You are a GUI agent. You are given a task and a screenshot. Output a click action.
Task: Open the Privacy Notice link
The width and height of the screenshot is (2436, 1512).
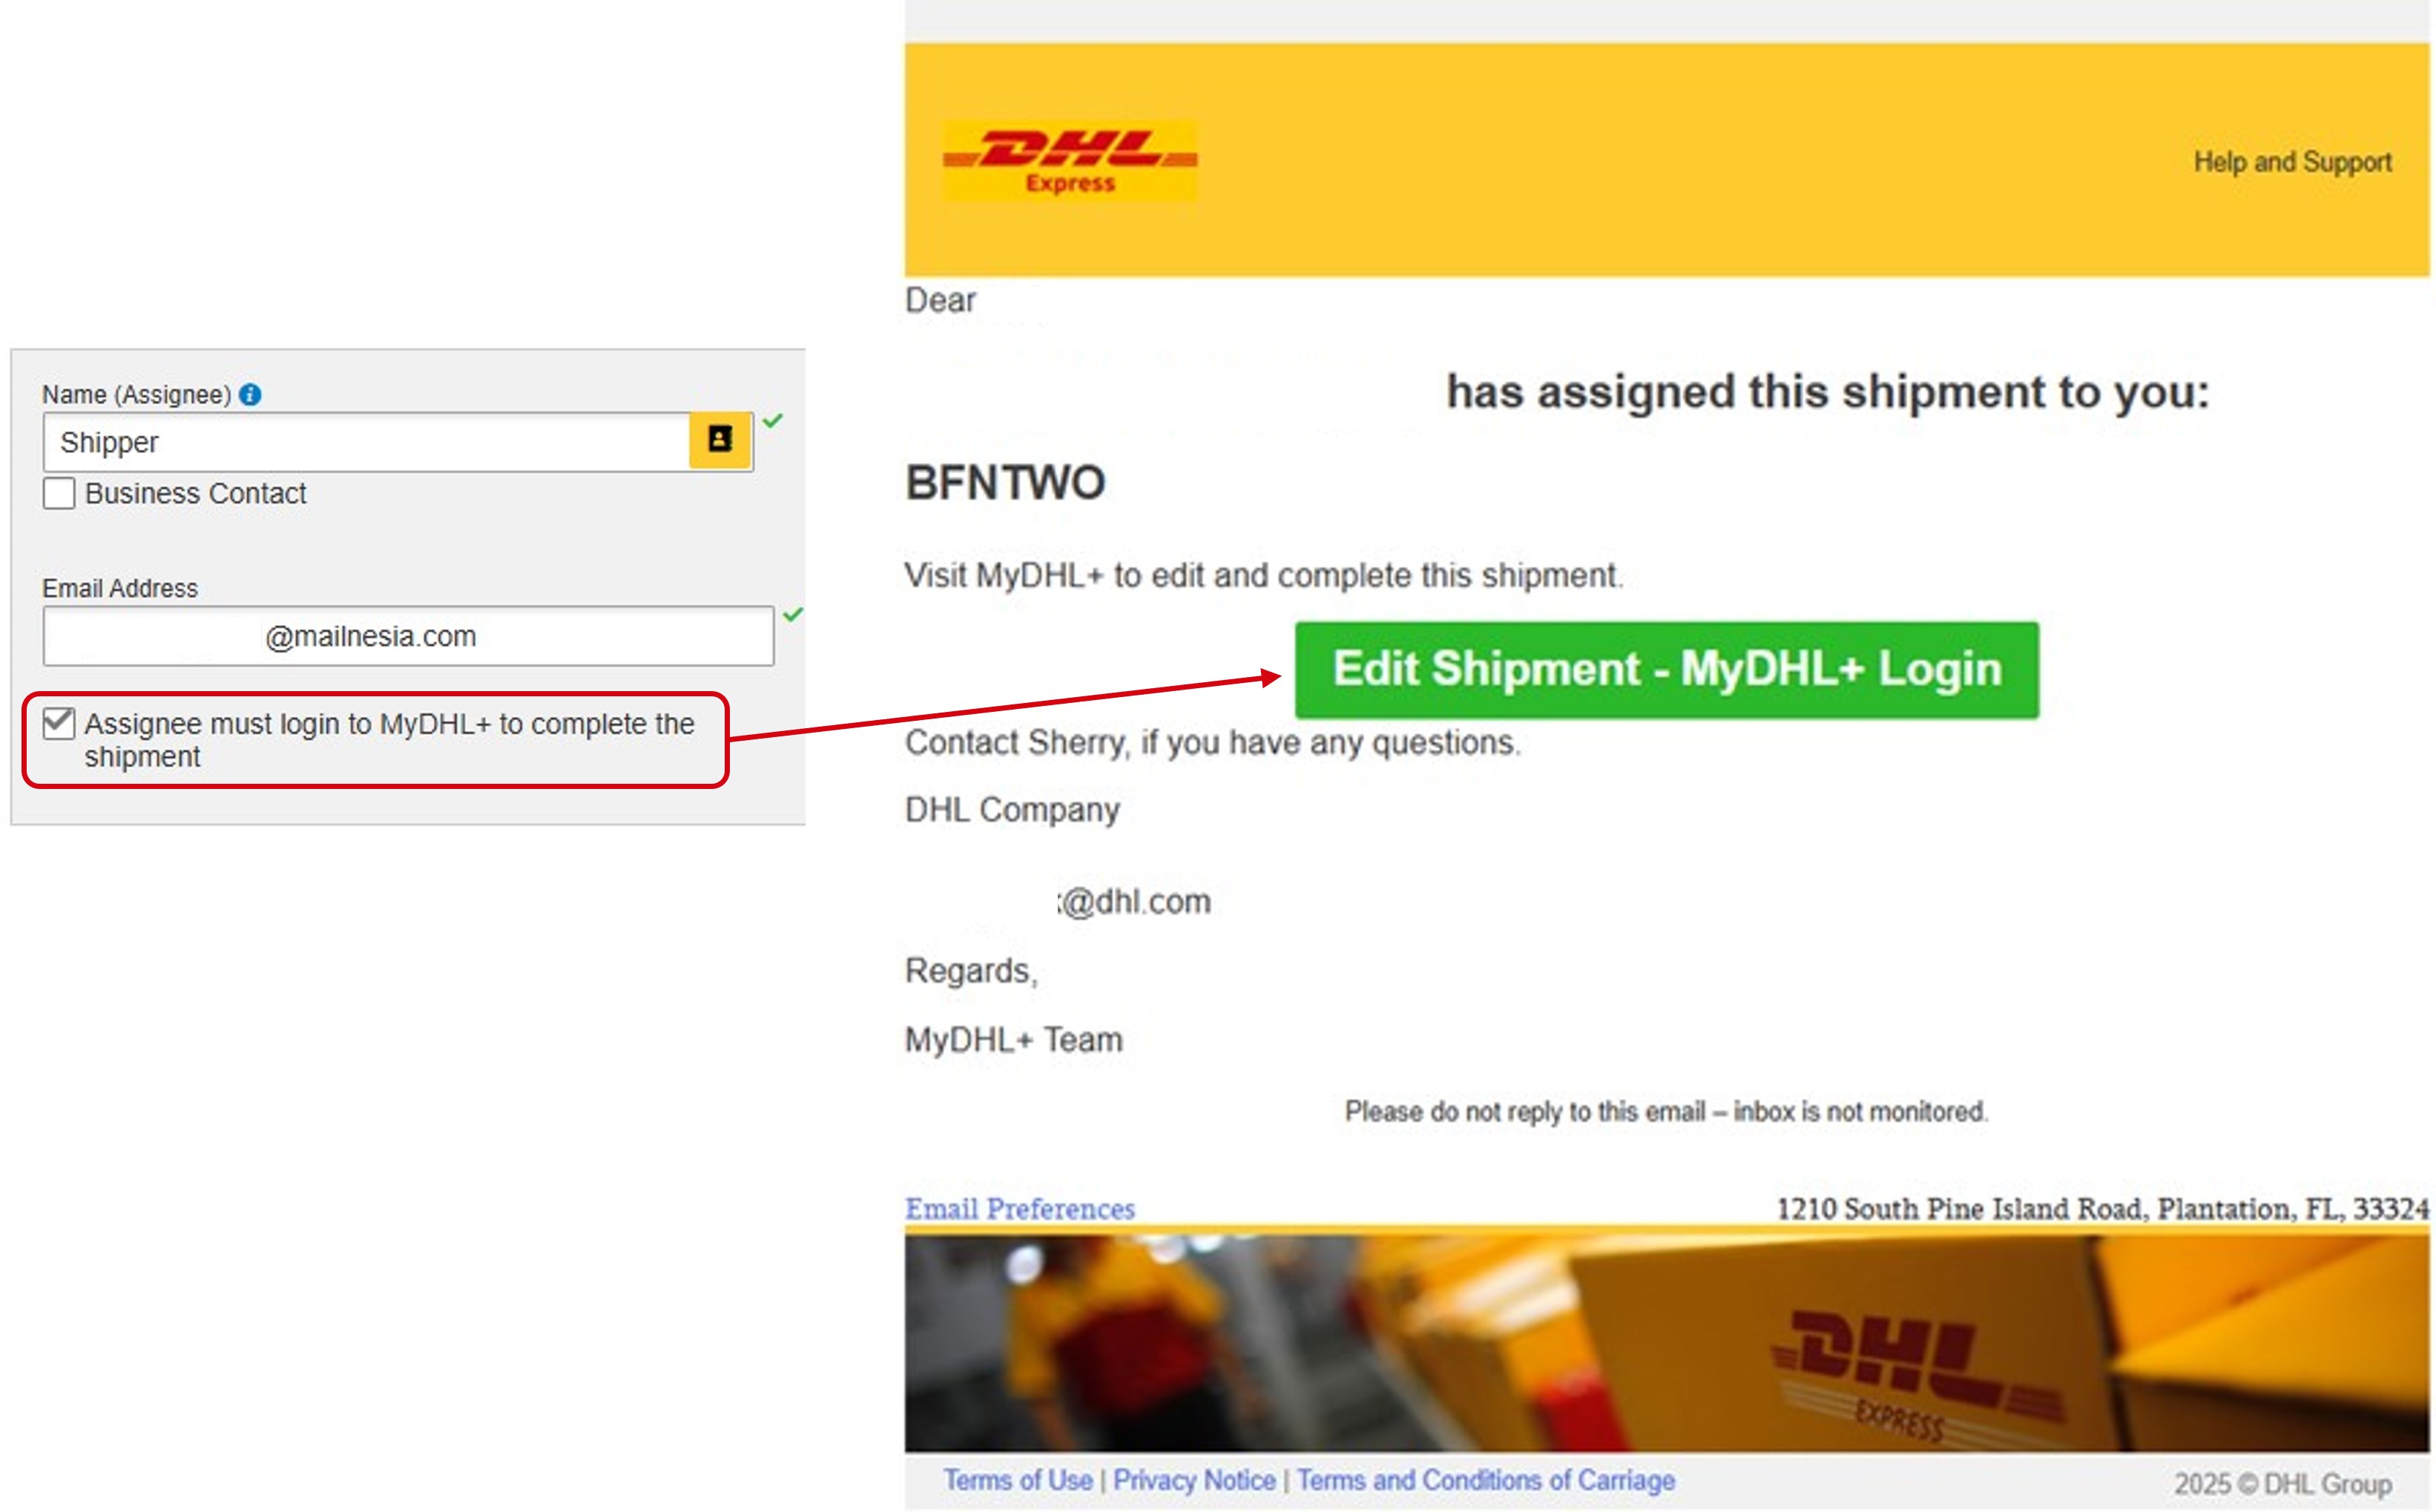click(1194, 1480)
